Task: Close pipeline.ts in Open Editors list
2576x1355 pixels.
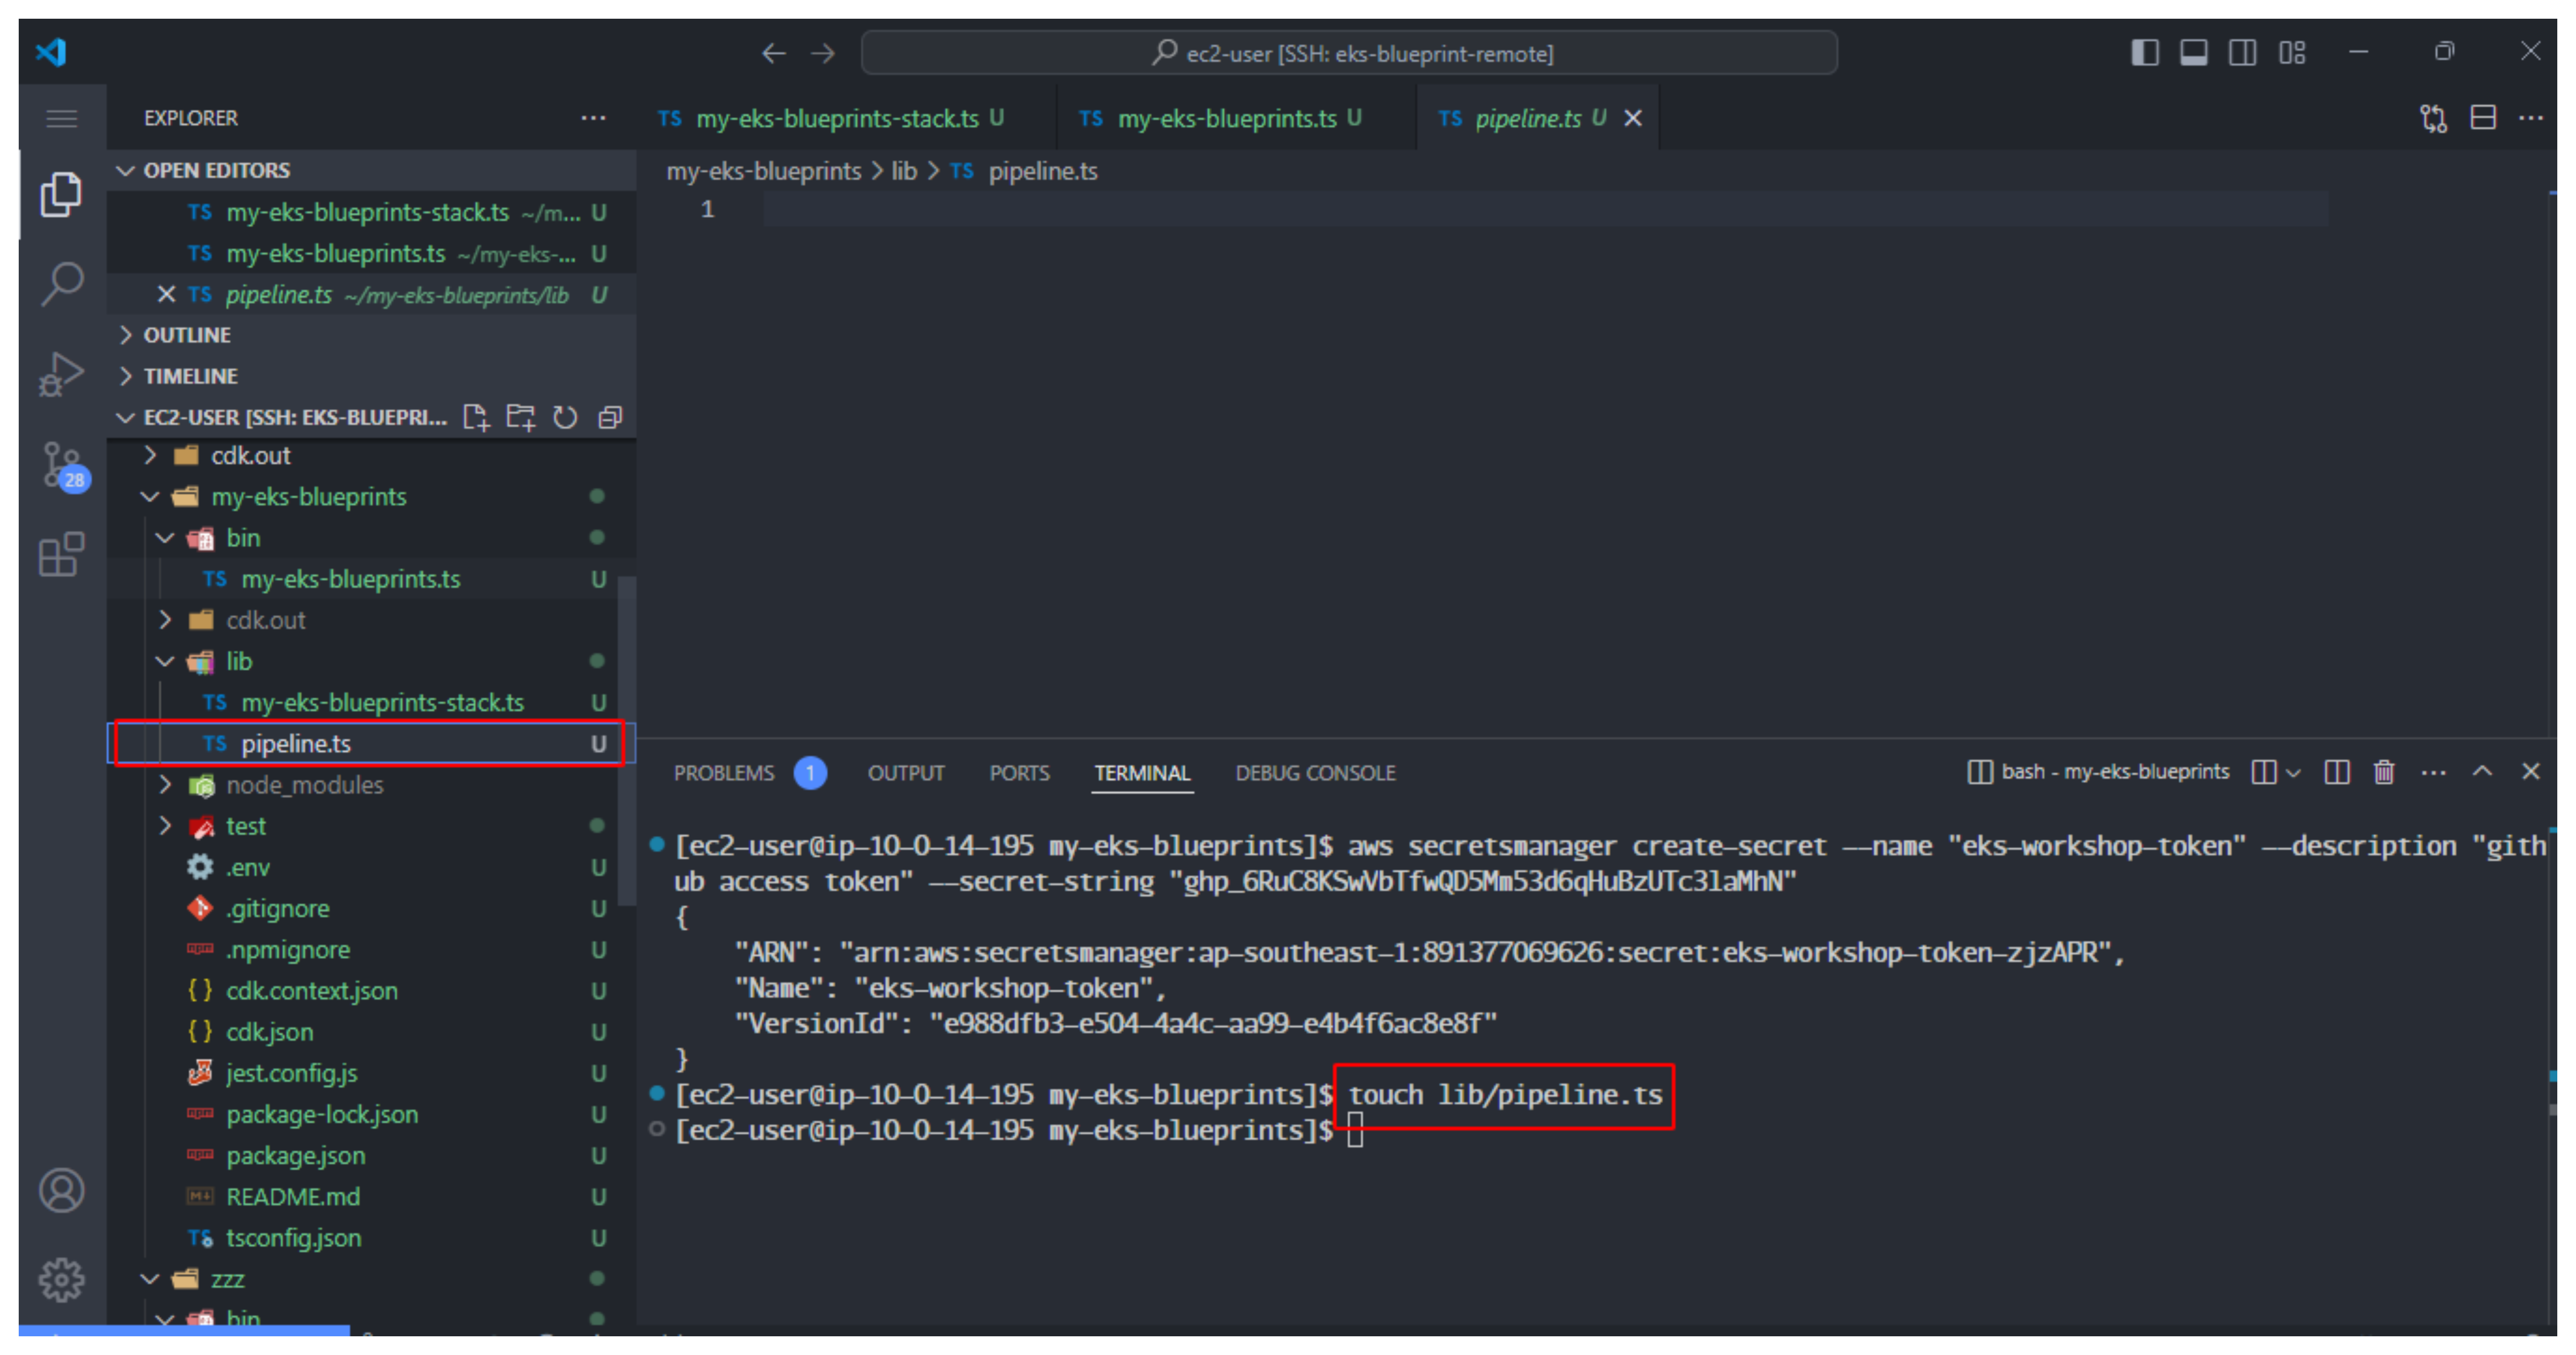Action: (x=166, y=294)
